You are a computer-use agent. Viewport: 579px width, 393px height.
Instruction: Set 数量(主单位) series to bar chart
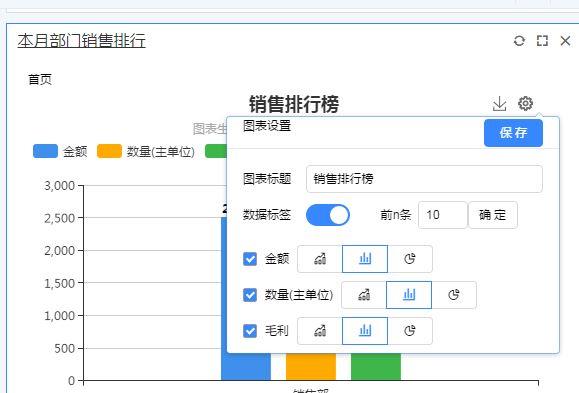(x=409, y=295)
